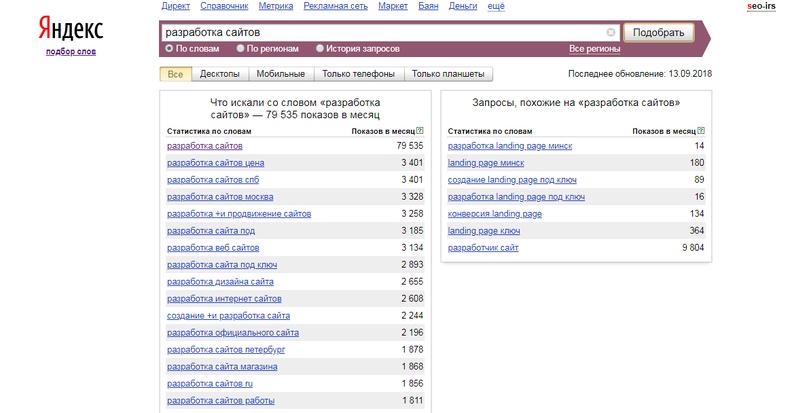Open разработка +и продвижение сайтов keyword

pyautogui.click(x=239, y=214)
